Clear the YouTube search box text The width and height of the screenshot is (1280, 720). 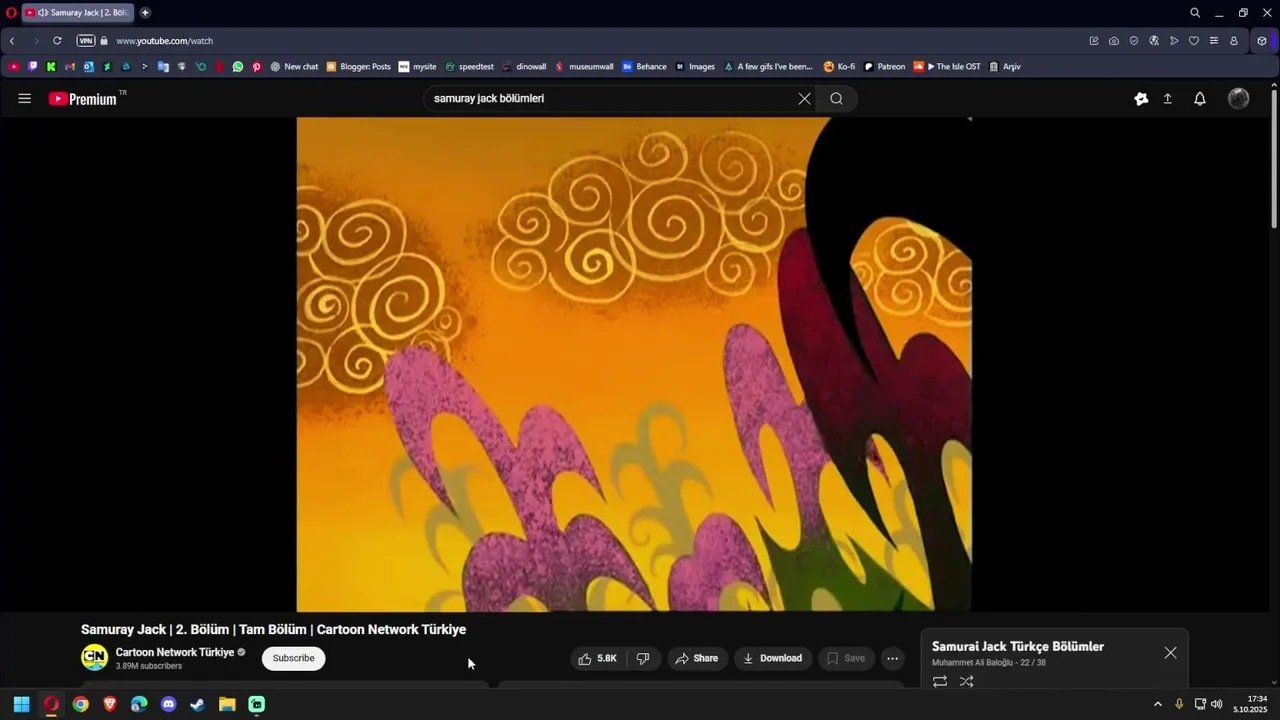tap(804, 99)
